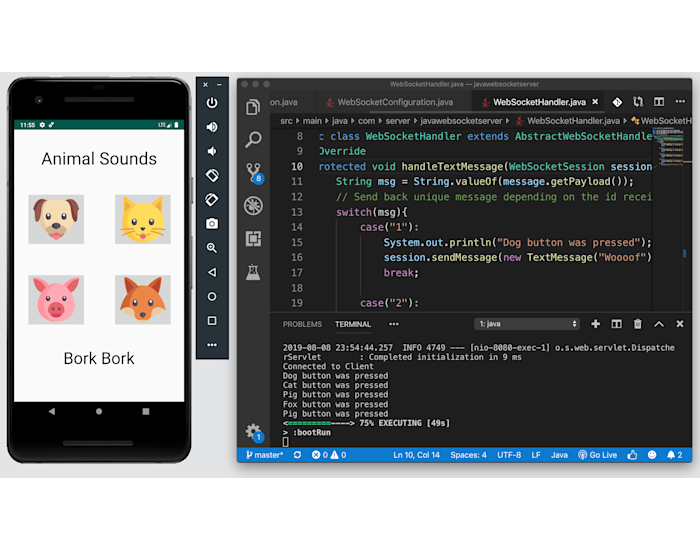This screenshot has width=700, height=550.
Task: Maximize terminal panel with the up chevron
Action: [x=659, y=324]
